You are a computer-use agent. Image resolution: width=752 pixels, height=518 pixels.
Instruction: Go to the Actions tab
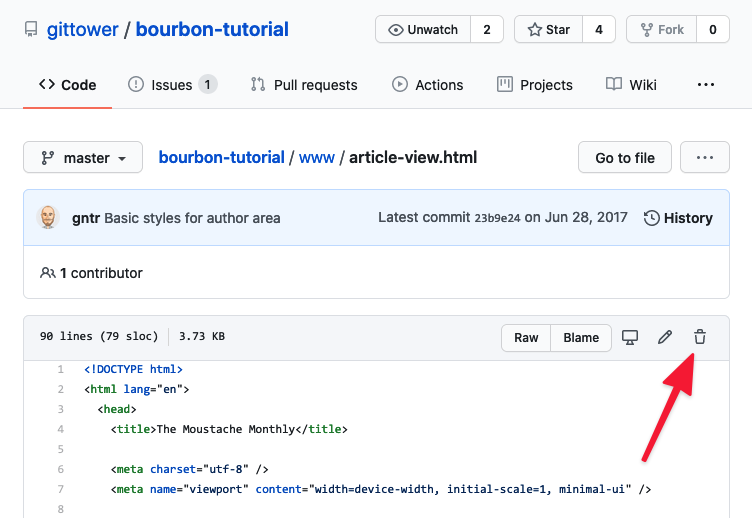click(x=428, y=85)
